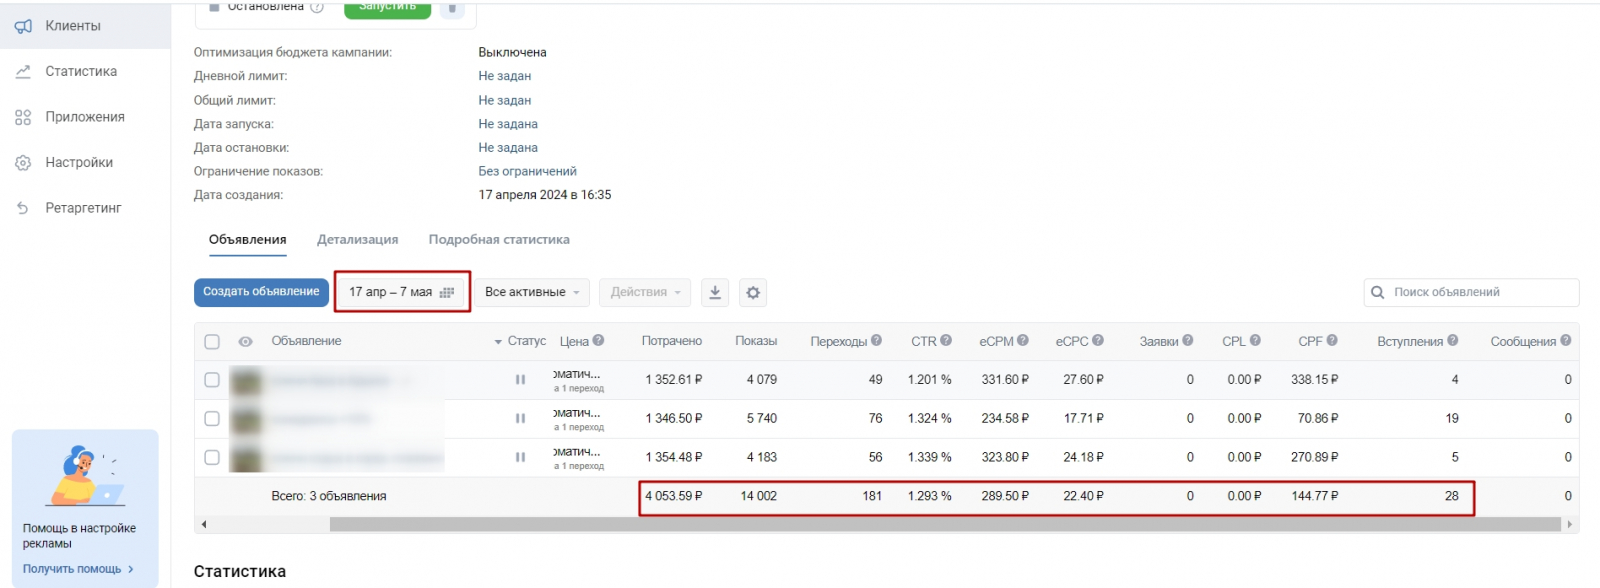Check the second ad row checkbox
The height and width of the screenshot is (588, 1600).
coord(212,419)
